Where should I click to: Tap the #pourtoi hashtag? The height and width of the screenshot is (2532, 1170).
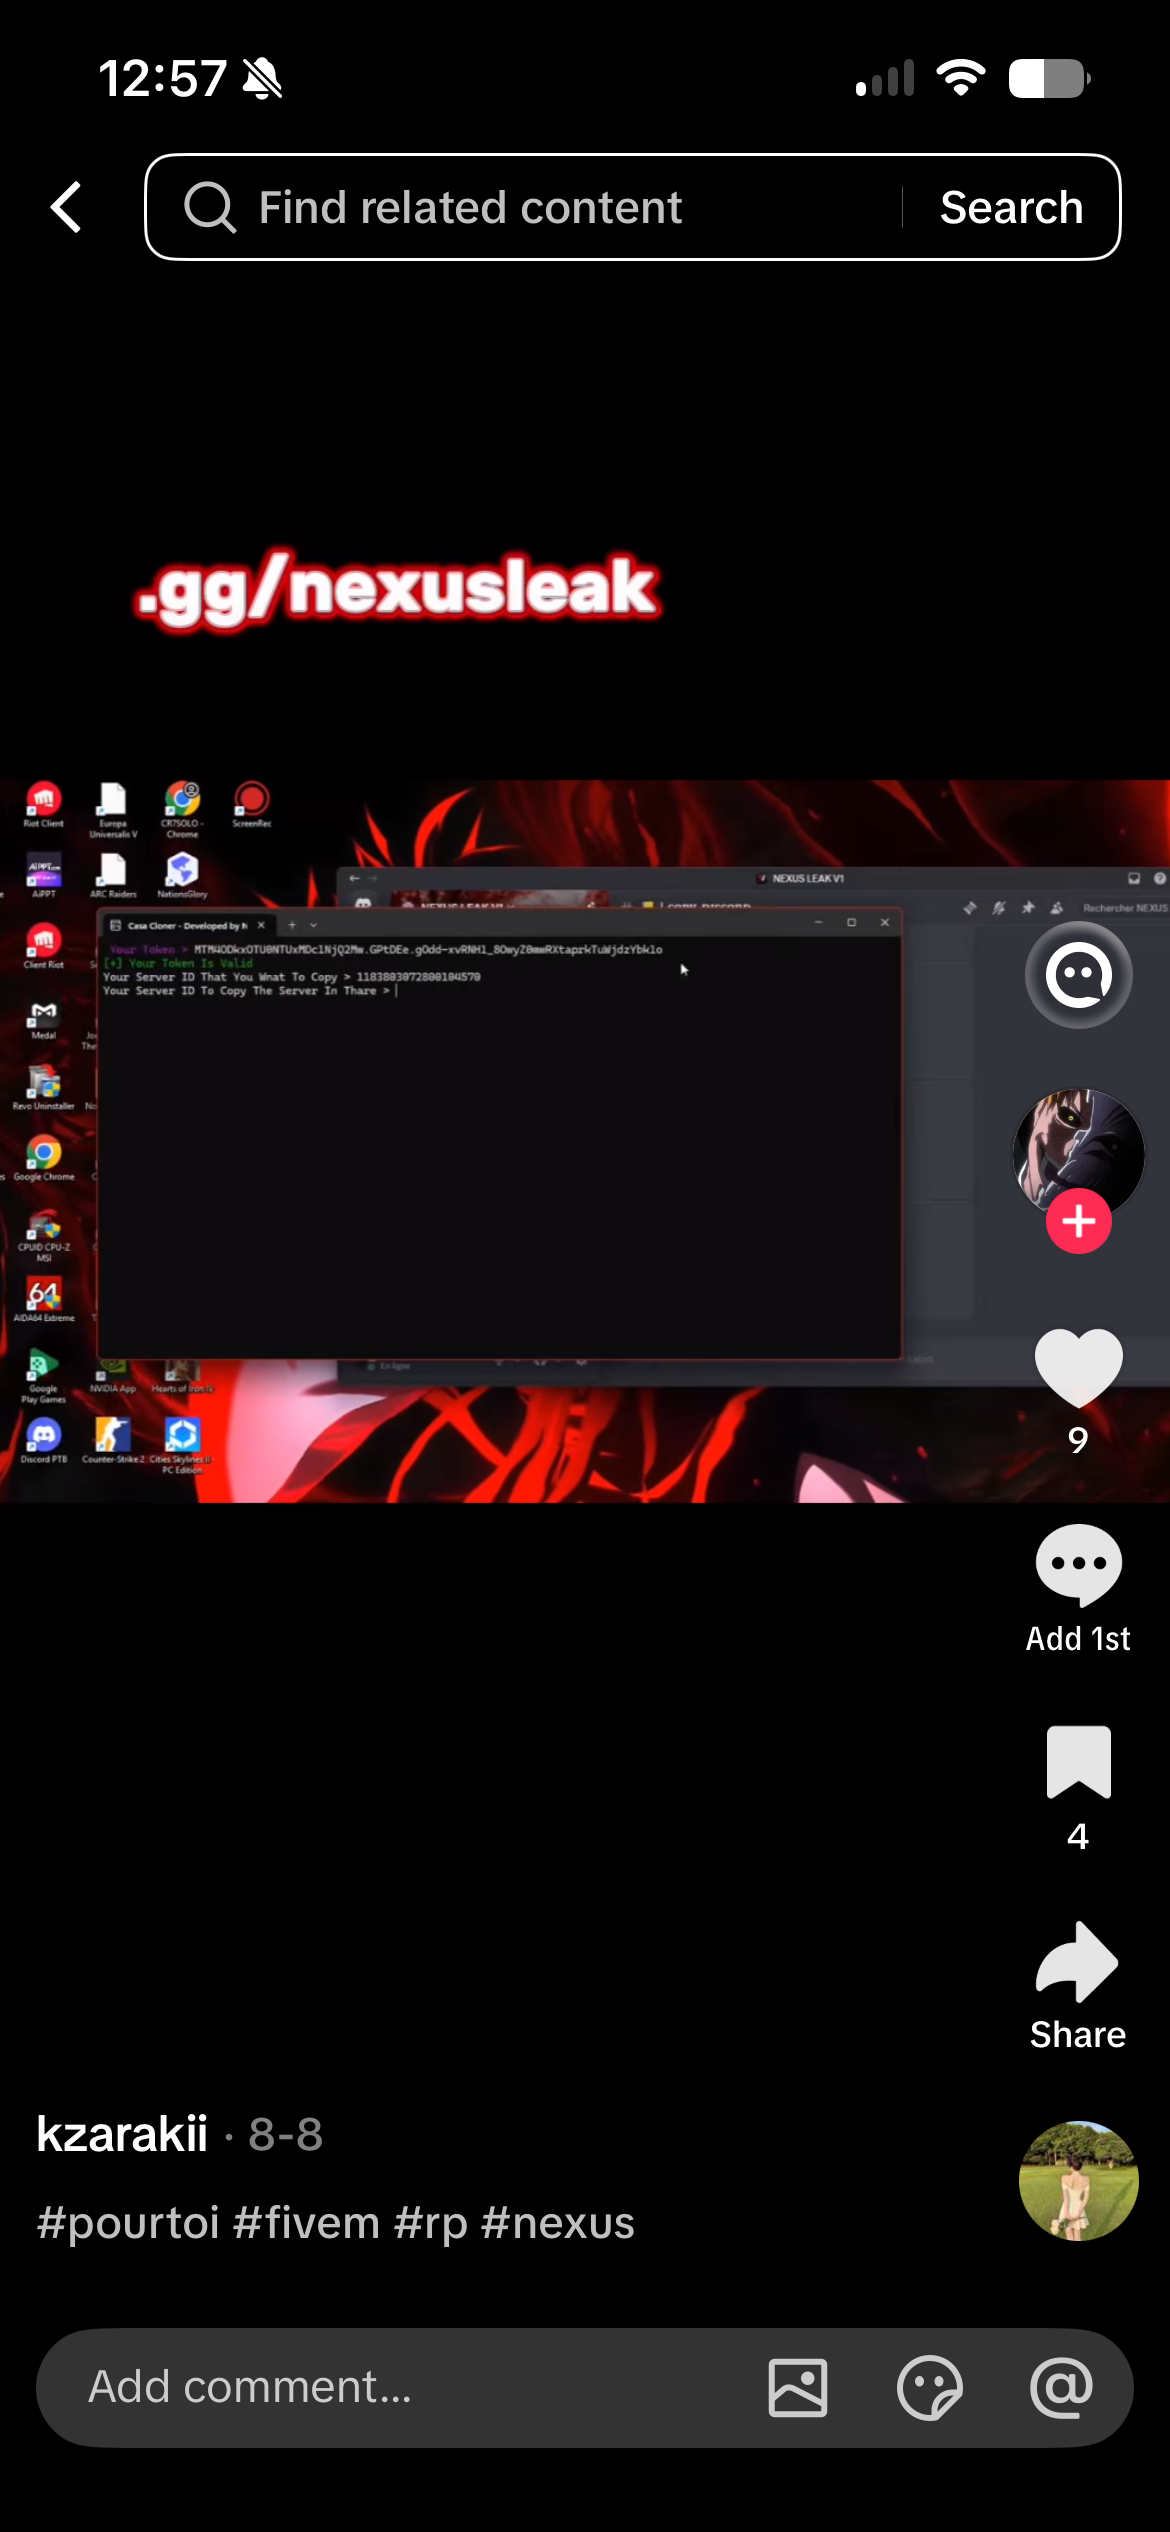click(128, 2223)
